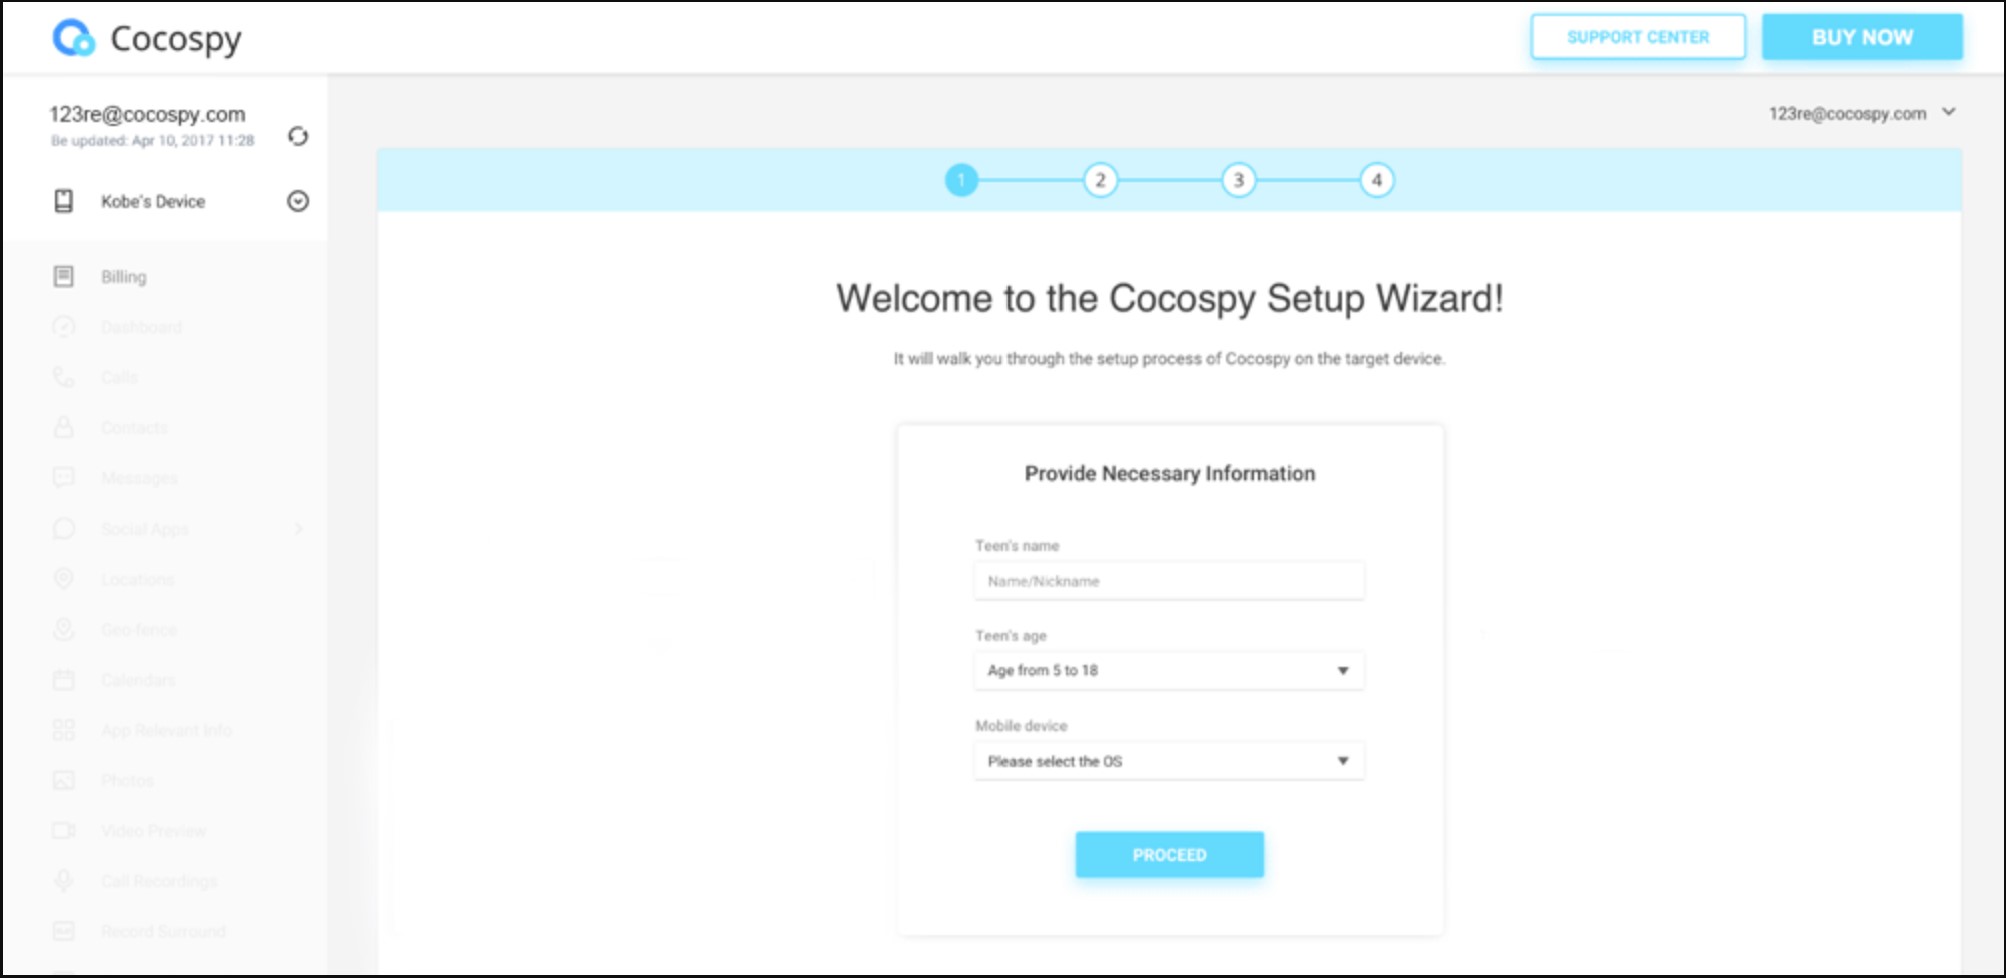Refresh the account data with sync icon
Image resolution: width=2006 pixels, height=978 pixels.
point(298,136)
